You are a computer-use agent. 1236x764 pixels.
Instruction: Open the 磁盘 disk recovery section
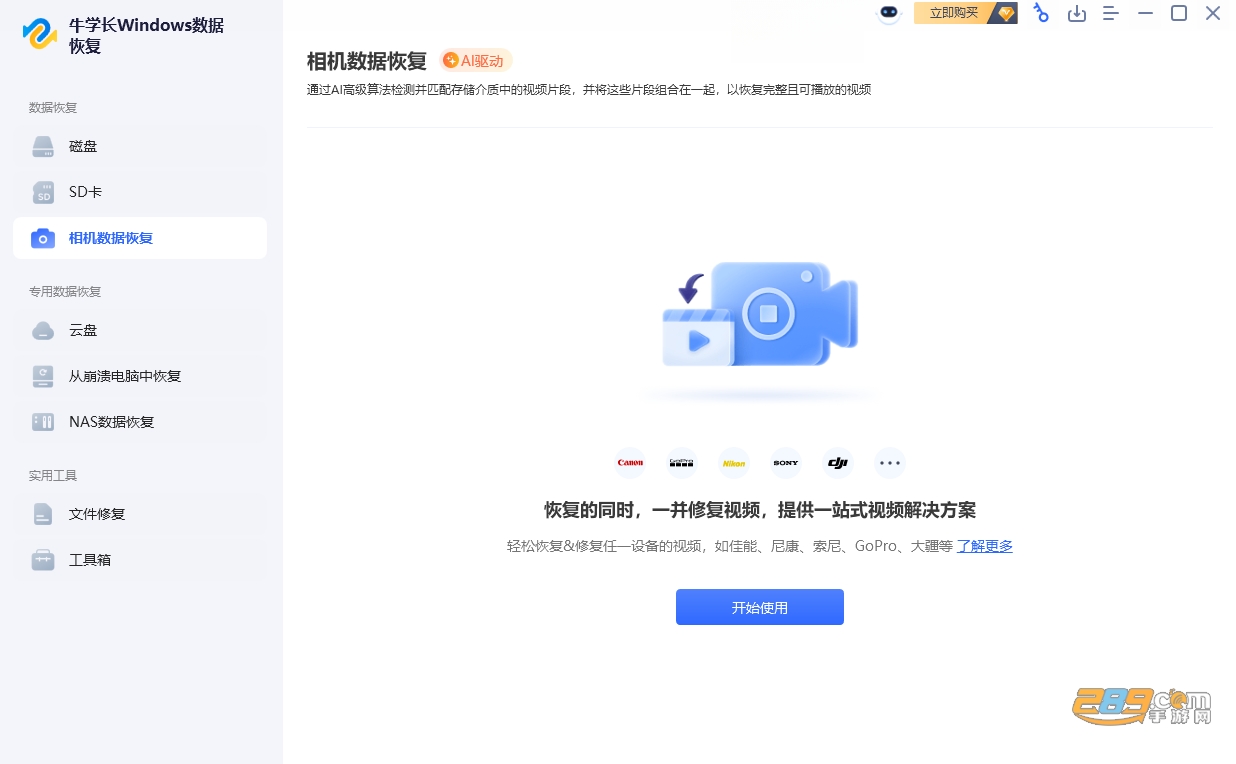(x=140, y=146)
